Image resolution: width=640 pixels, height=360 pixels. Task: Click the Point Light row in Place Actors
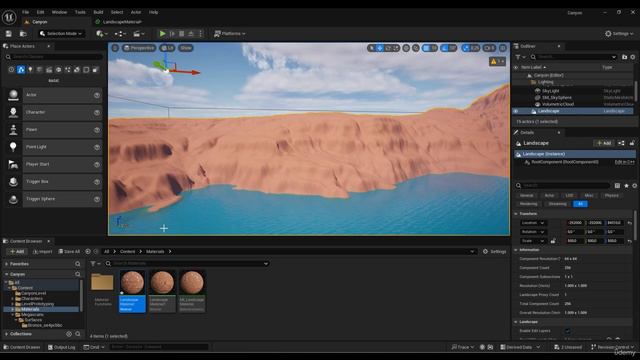click(x=53, y=147)
